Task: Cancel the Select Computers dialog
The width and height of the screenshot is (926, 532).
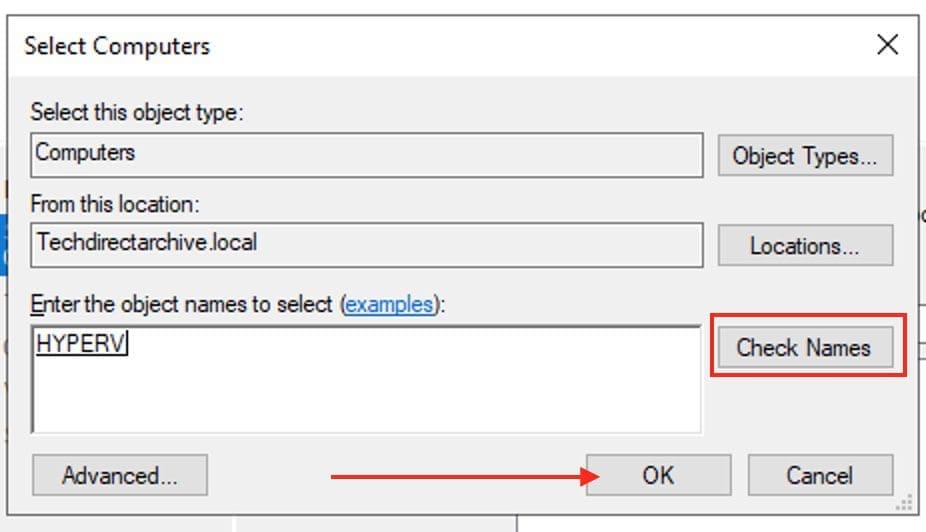Action: point(820,475)
